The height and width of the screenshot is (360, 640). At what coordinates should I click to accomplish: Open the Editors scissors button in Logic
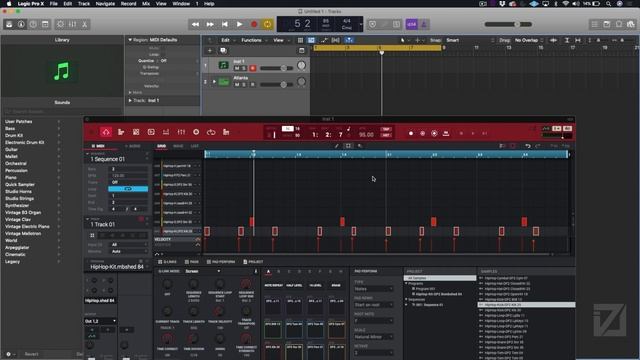tap(84, 24)
